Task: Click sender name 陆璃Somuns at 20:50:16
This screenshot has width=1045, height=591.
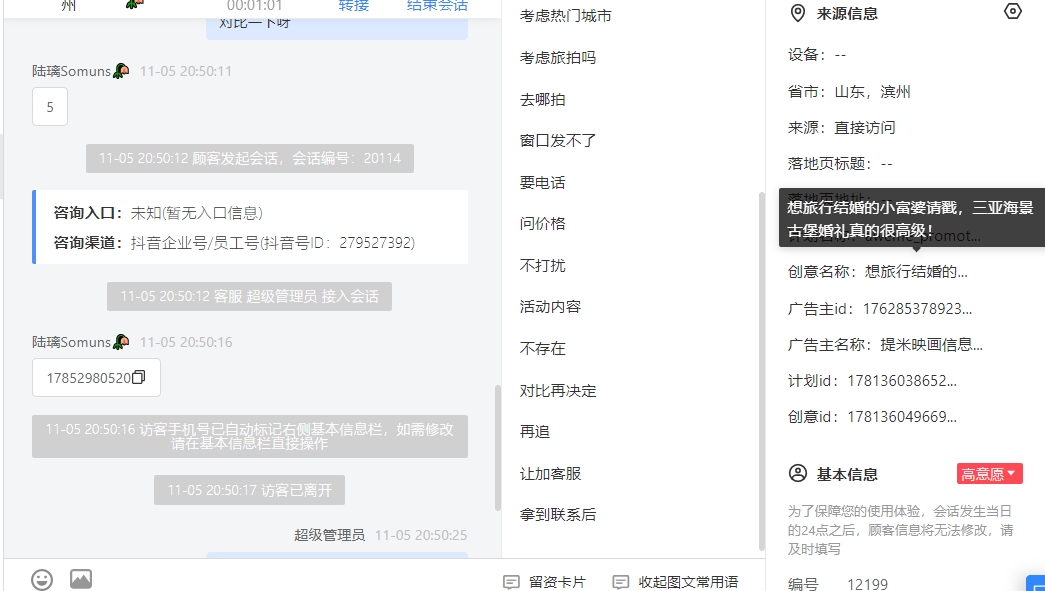Action: click(72, 342)
